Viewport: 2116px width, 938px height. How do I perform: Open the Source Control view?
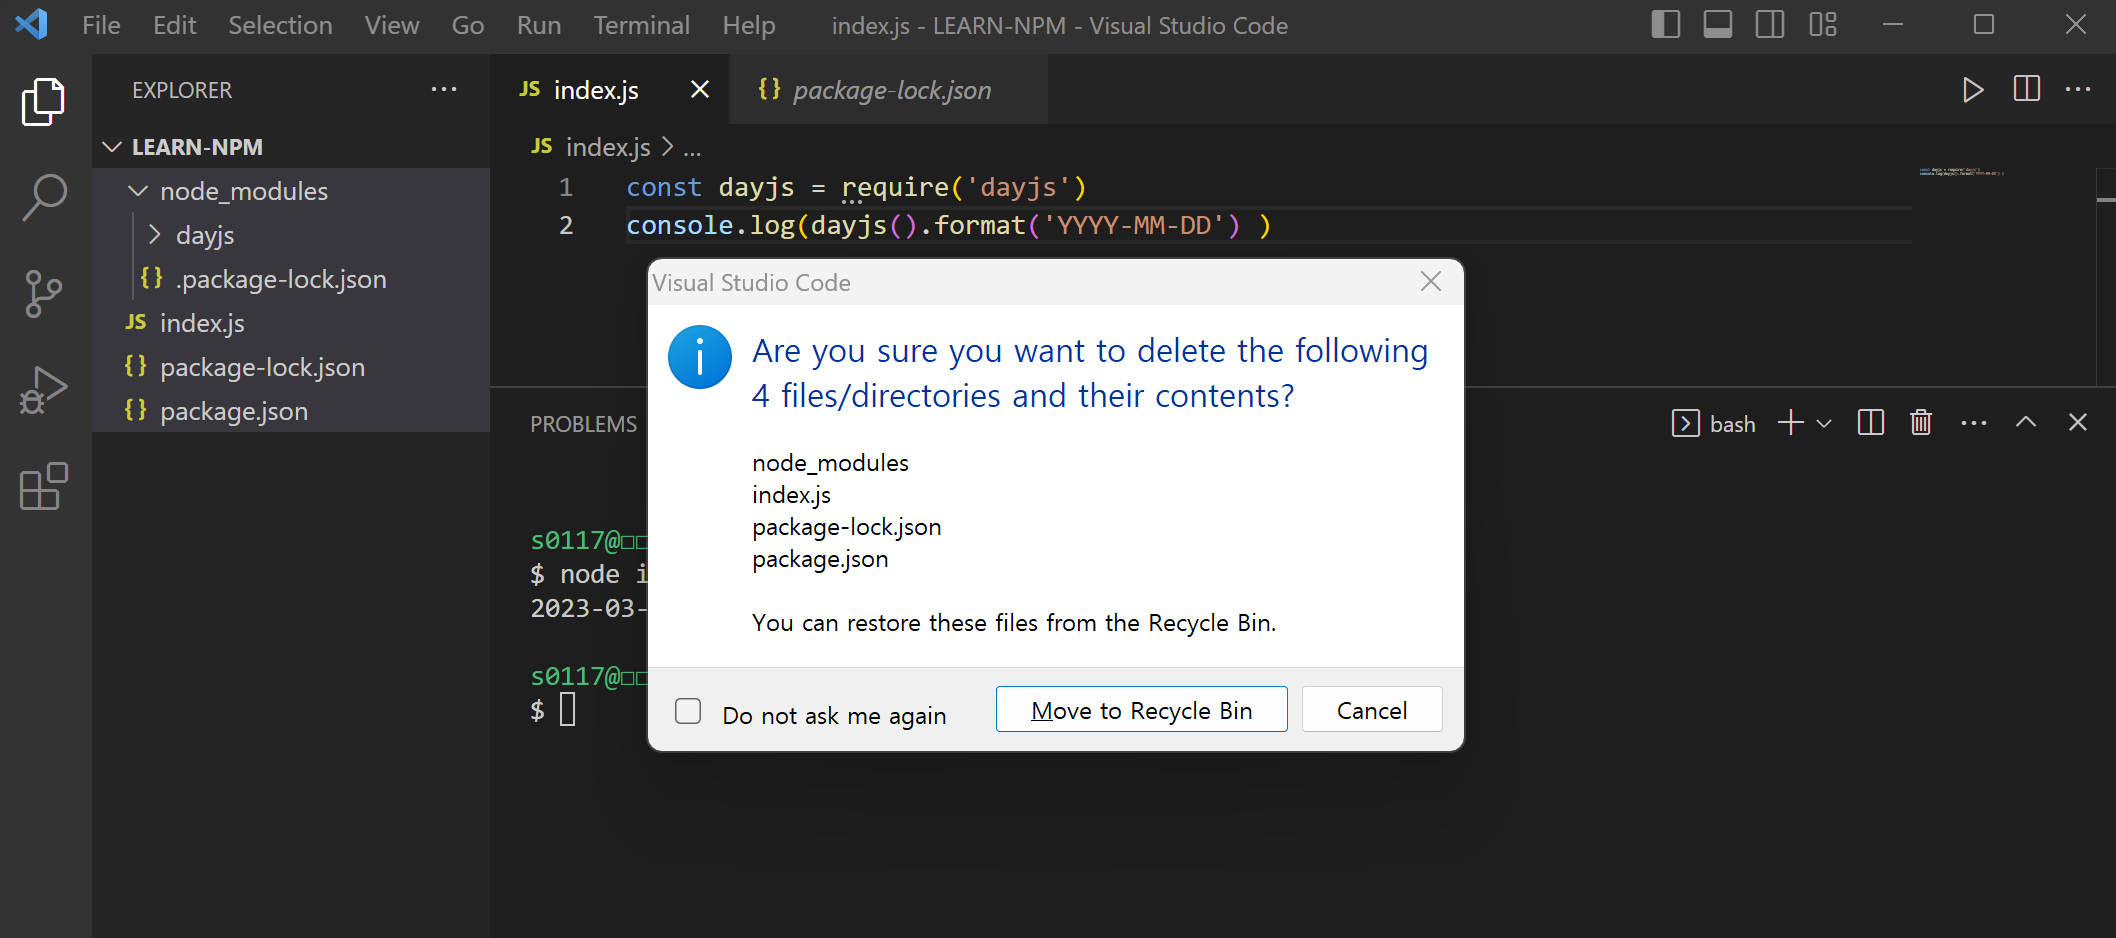pyautogui.click(x=44, y=294)
